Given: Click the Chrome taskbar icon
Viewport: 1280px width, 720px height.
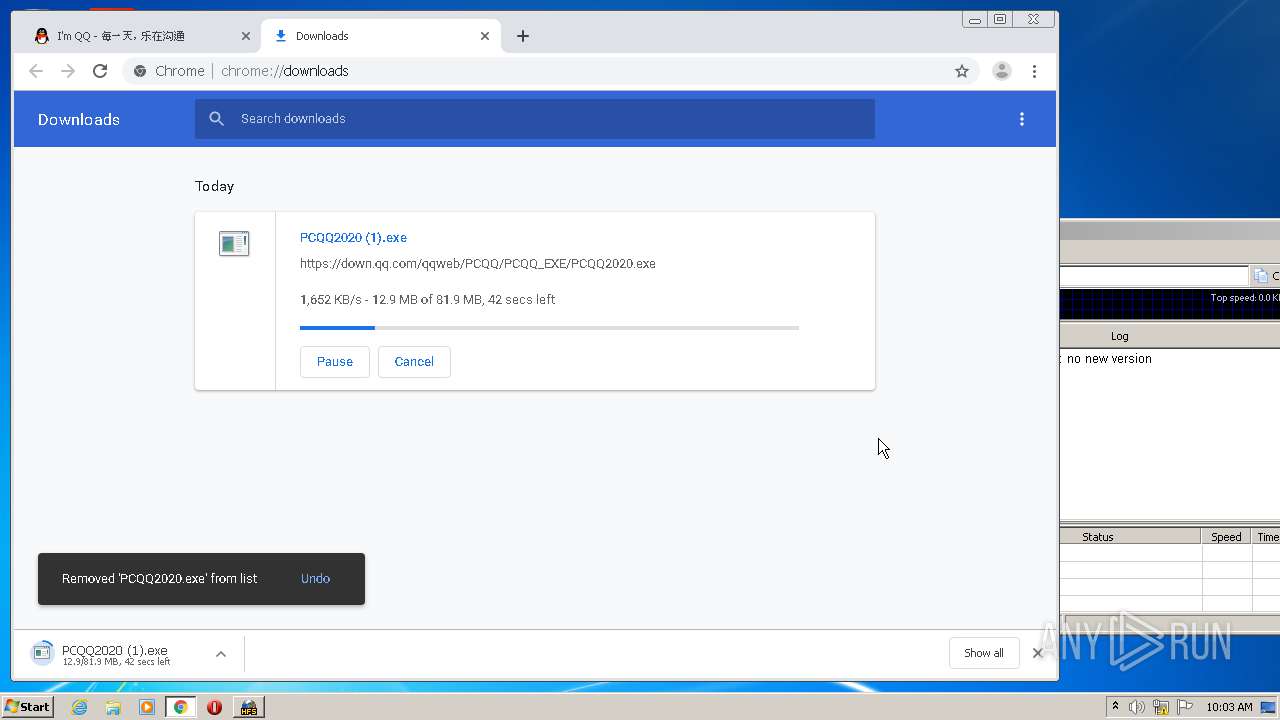Looking at the screenshot, I should [x=180, y=707].
